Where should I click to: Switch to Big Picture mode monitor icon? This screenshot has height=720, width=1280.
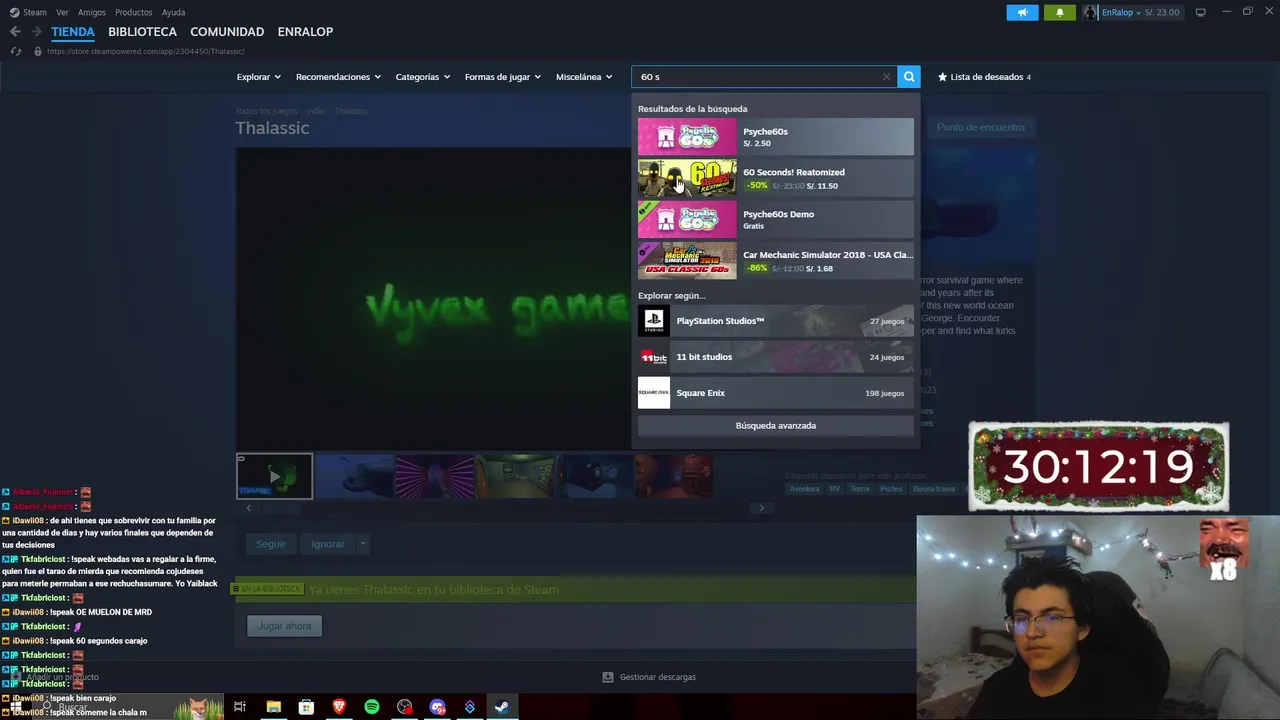coord(1200,12)
